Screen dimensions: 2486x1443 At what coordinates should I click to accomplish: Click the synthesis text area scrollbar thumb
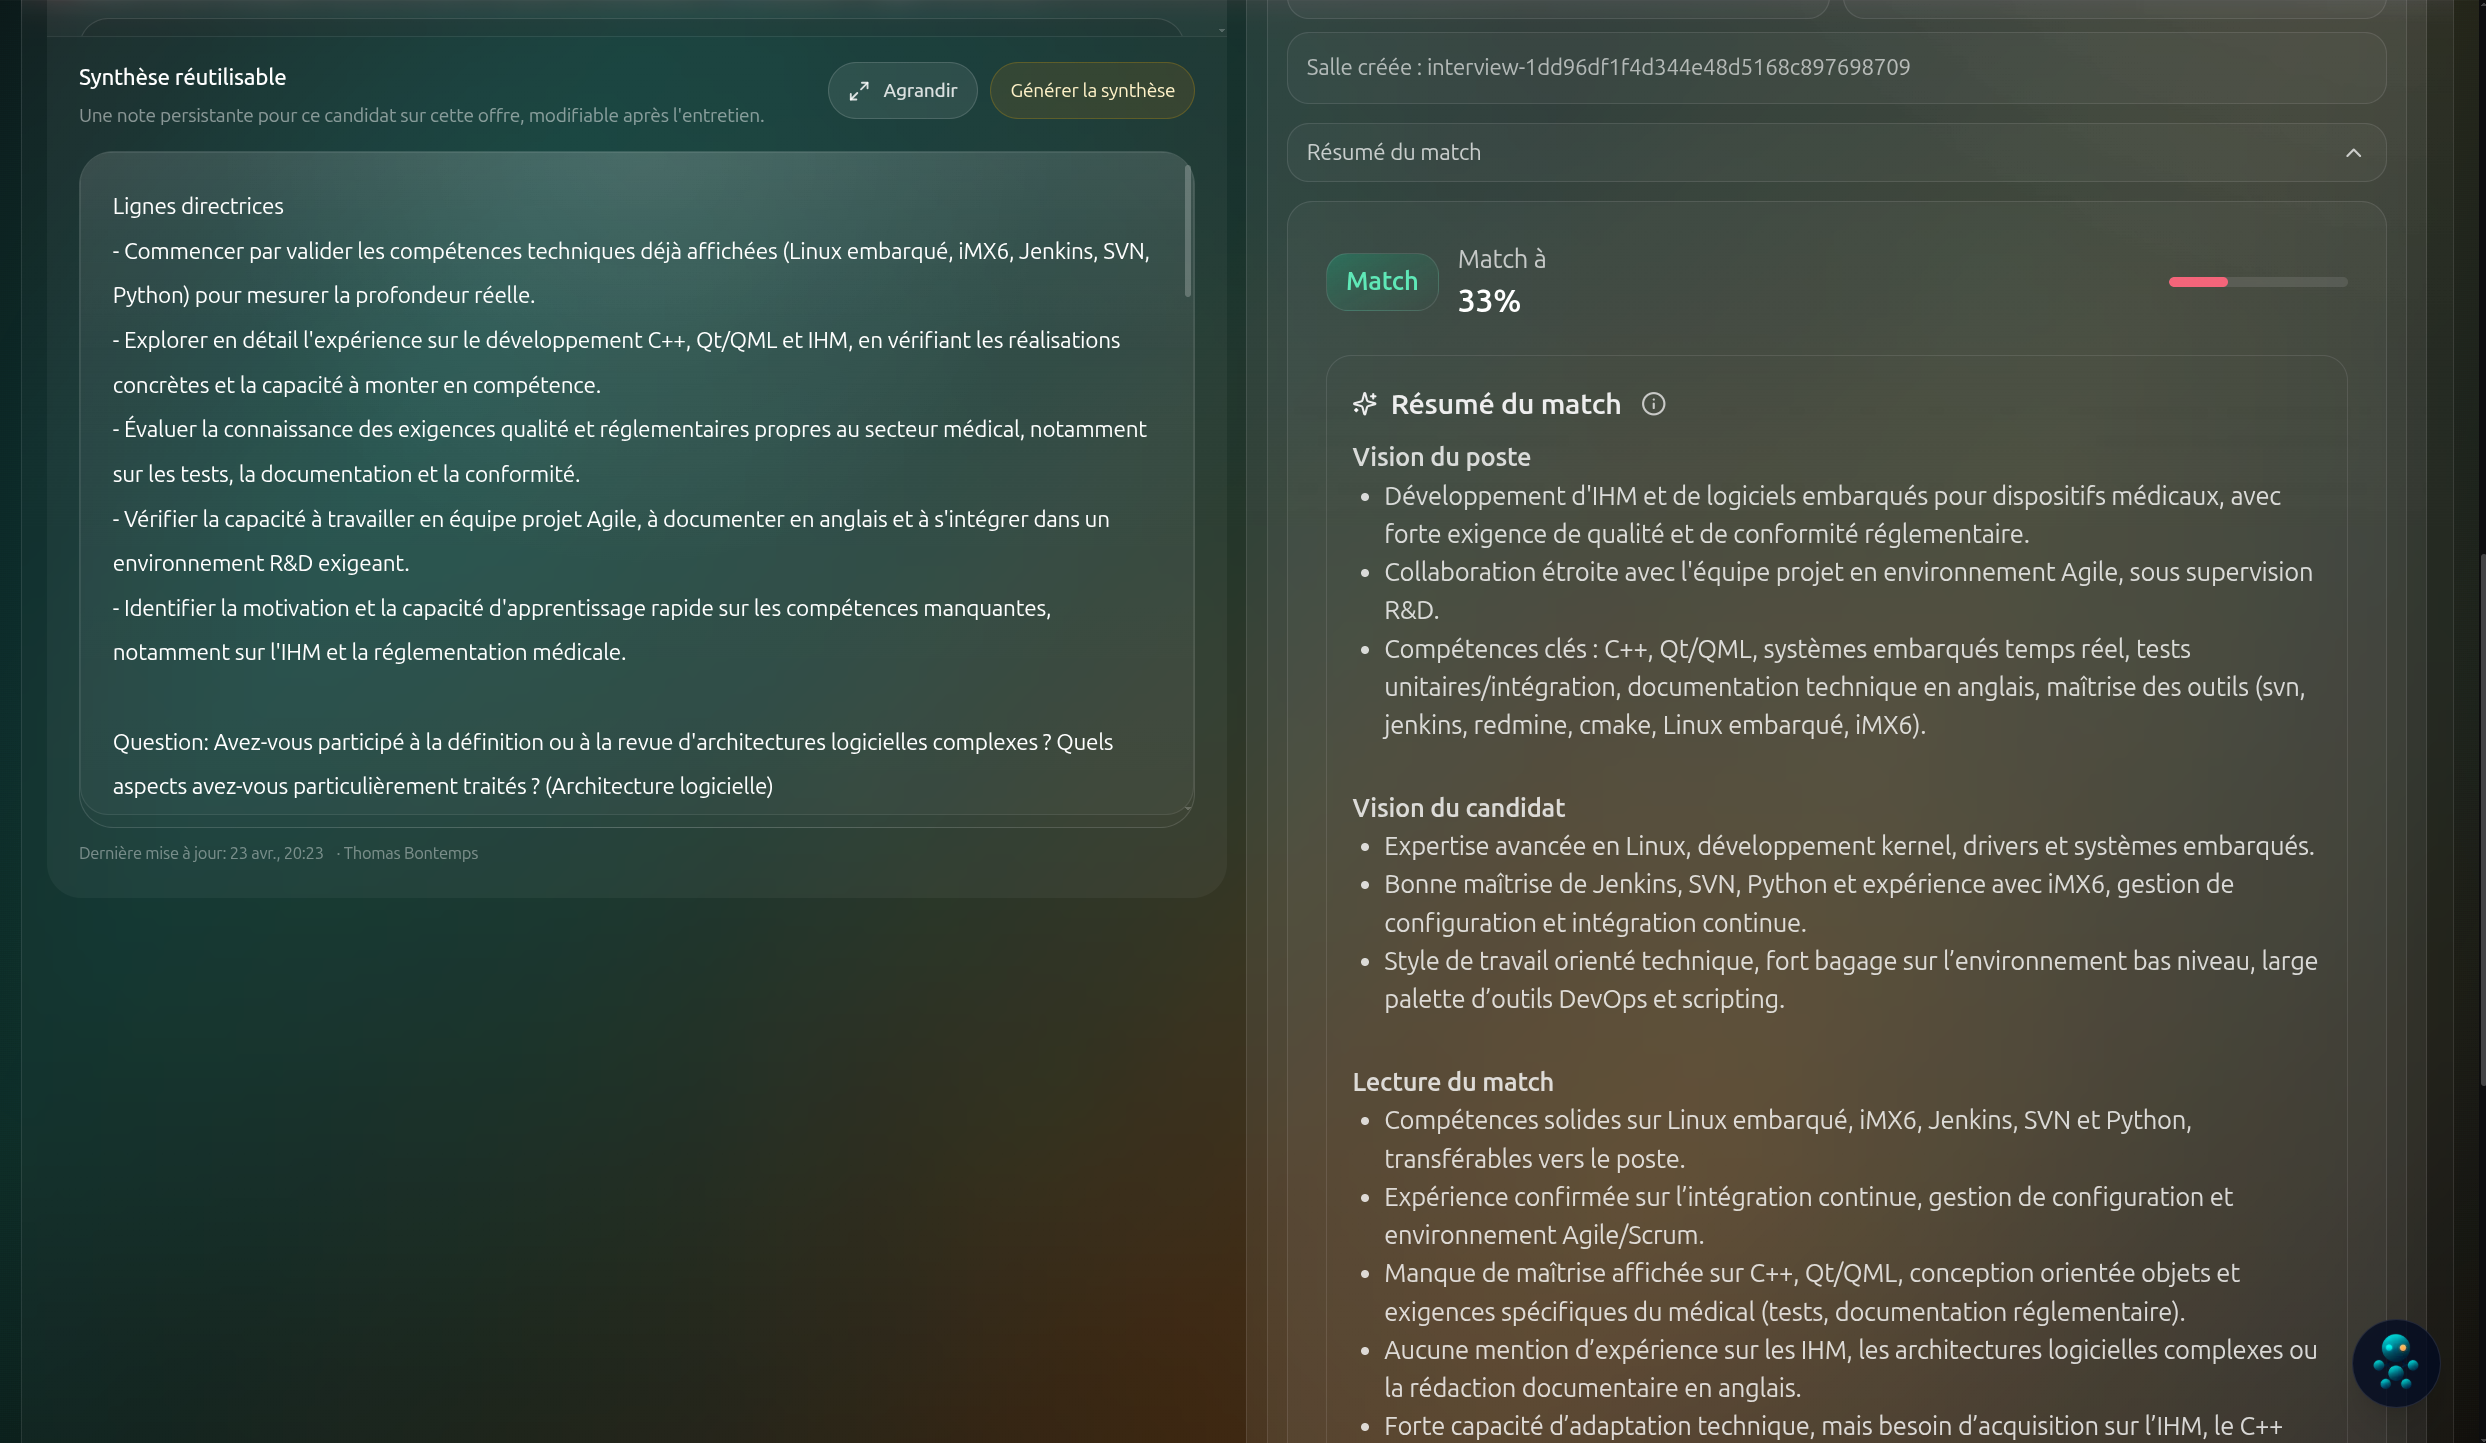(1188, 232)
